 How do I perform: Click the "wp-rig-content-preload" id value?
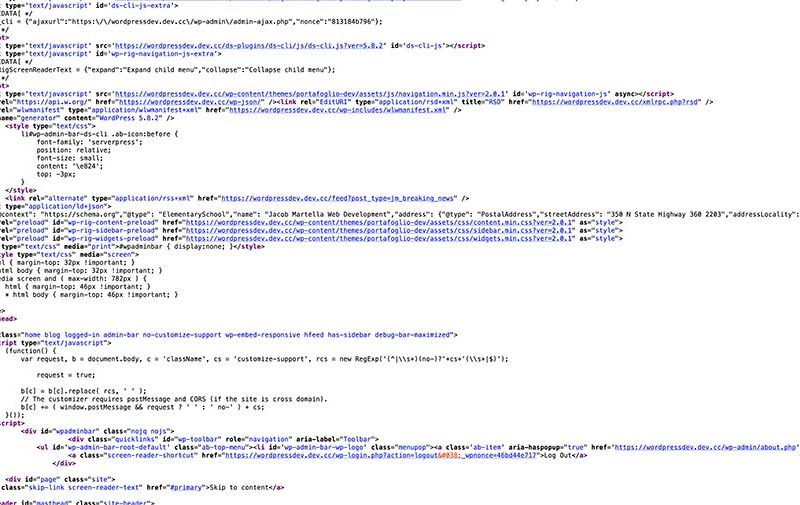coord(111,222)
